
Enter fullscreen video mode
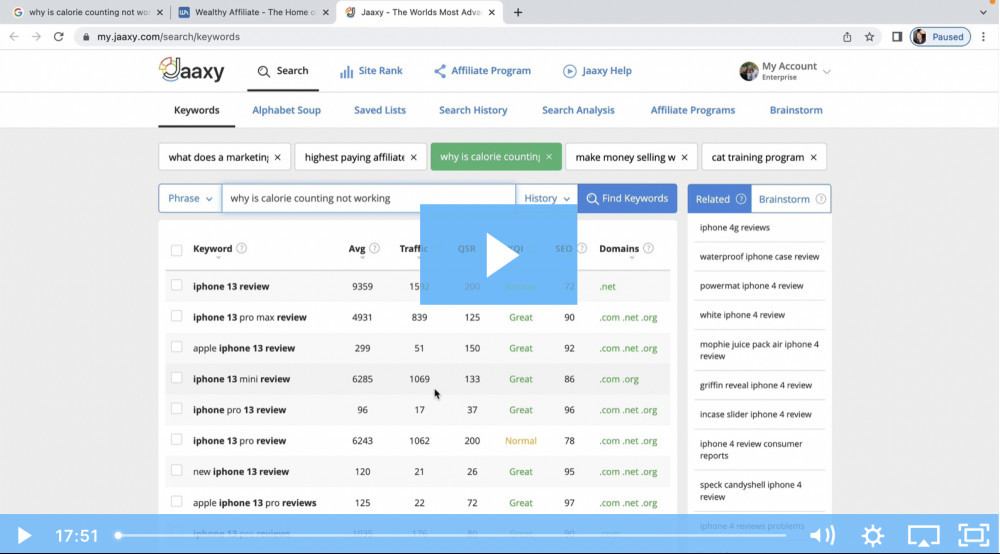point(974,536)
